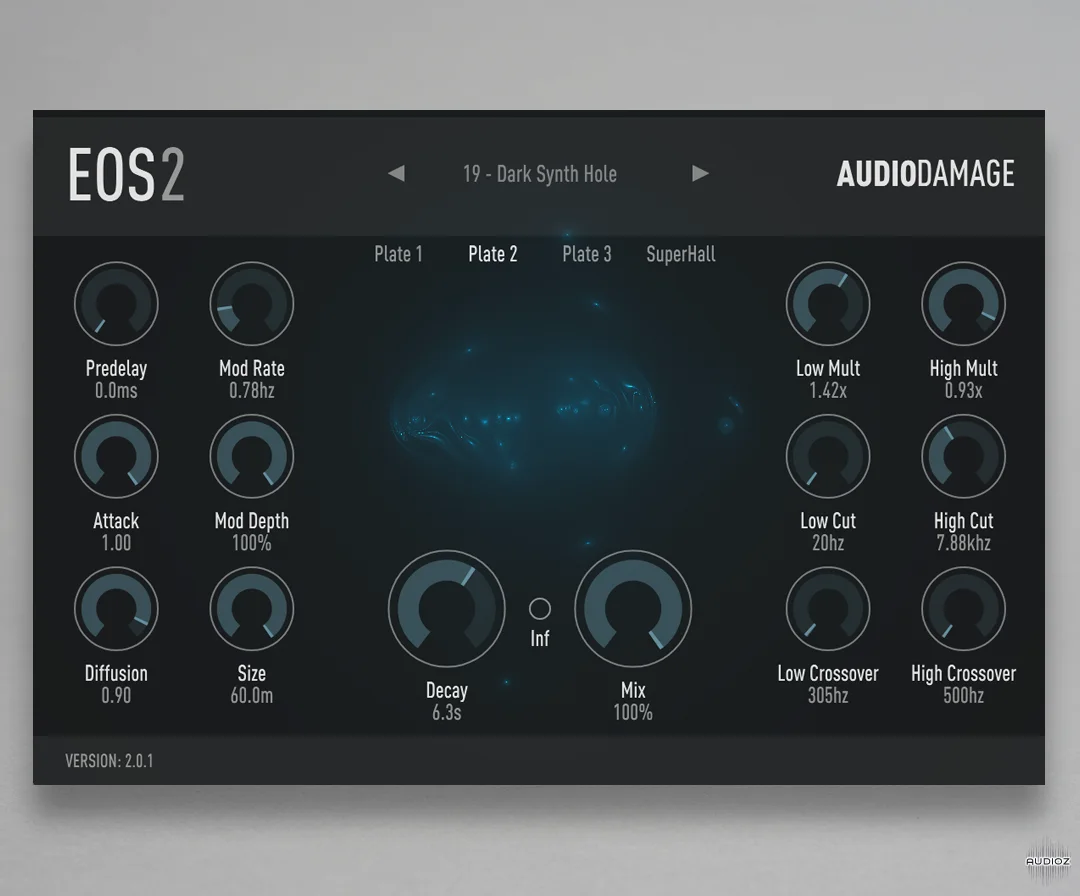Click the Size knob
The width and height of the screenshot is (1080, 896).
(x=252, y=609)
